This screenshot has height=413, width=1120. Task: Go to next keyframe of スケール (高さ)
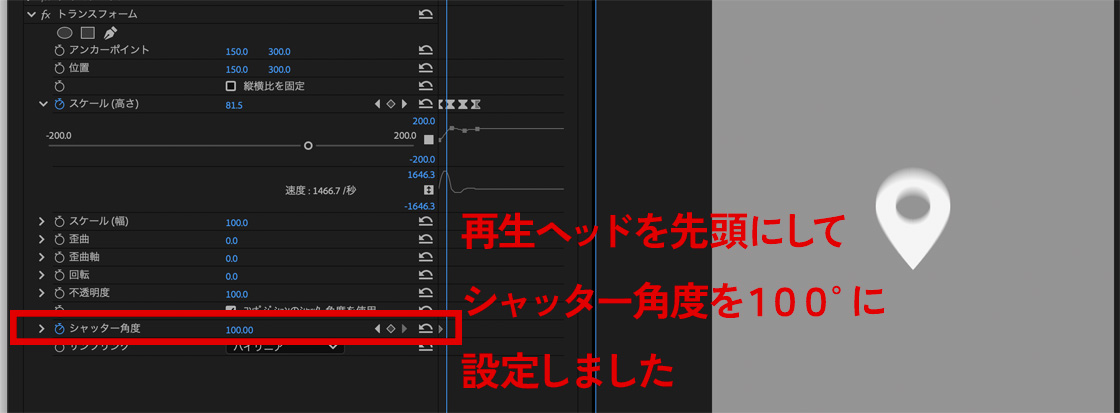[404, 104]
